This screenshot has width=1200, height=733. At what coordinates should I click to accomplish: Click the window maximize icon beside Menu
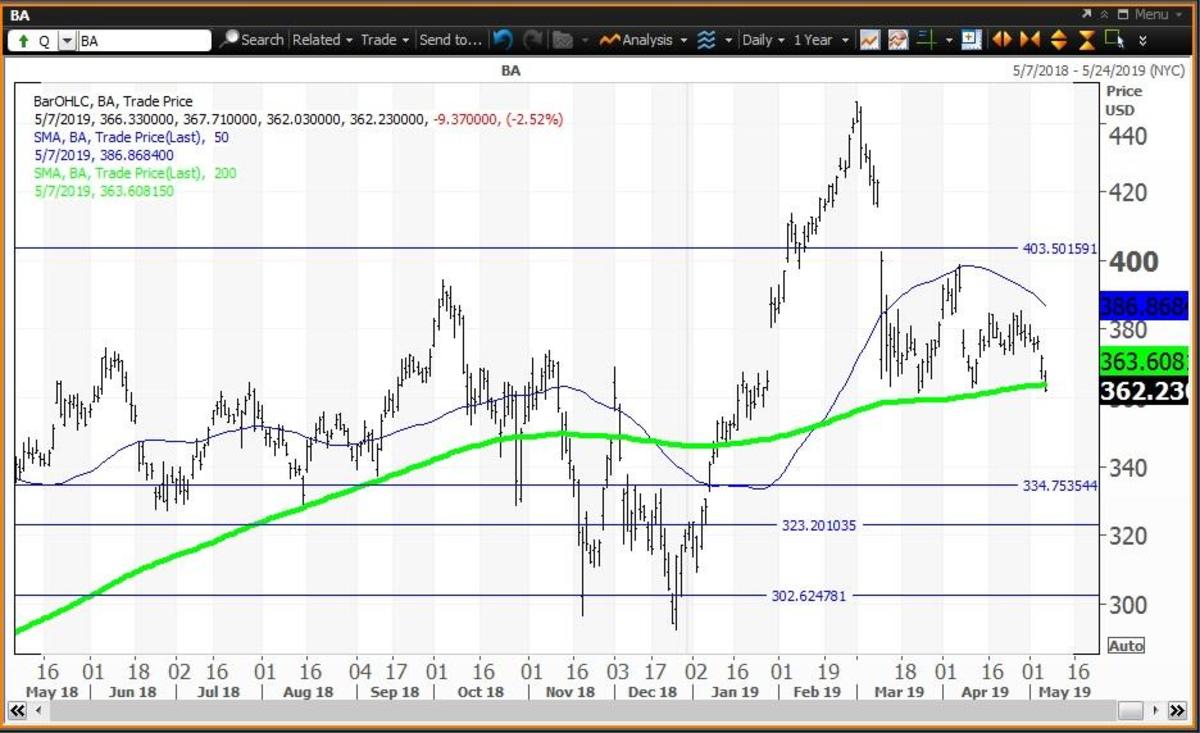(x=1122, y=14)
